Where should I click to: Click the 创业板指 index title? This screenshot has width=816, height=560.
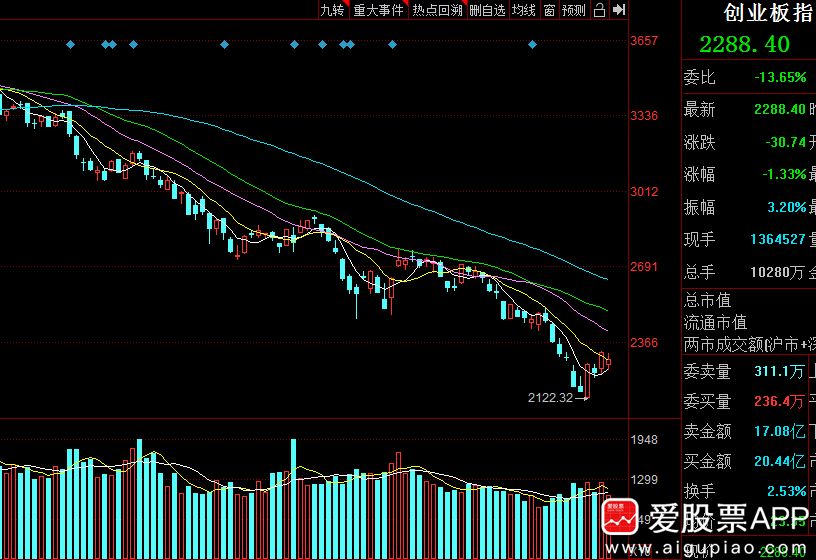click(x=769, y=12)
